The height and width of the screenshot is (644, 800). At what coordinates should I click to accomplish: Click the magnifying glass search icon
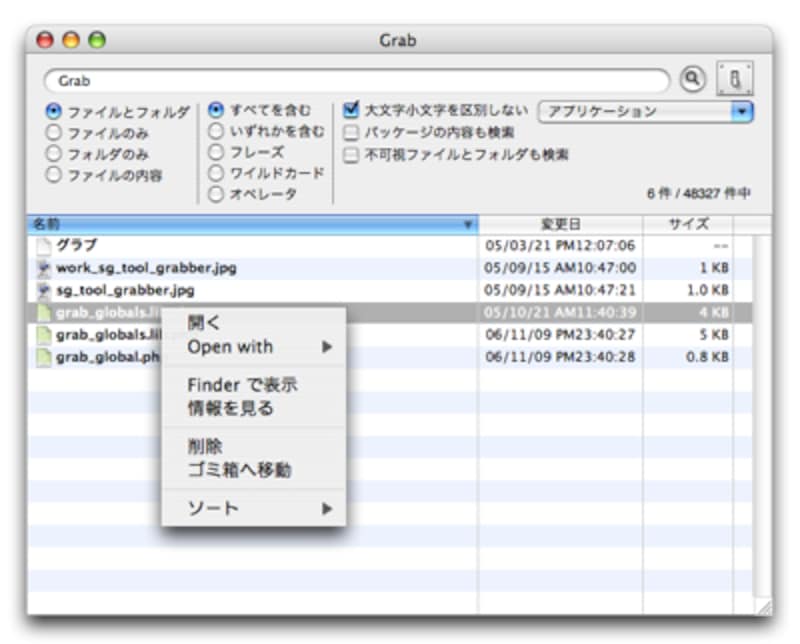click(x=693, y=79)
